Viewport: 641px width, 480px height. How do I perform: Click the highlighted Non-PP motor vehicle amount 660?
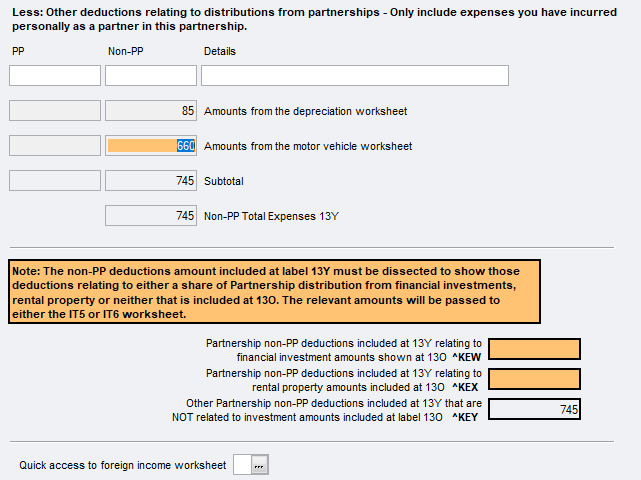click(x=151, y=146)
